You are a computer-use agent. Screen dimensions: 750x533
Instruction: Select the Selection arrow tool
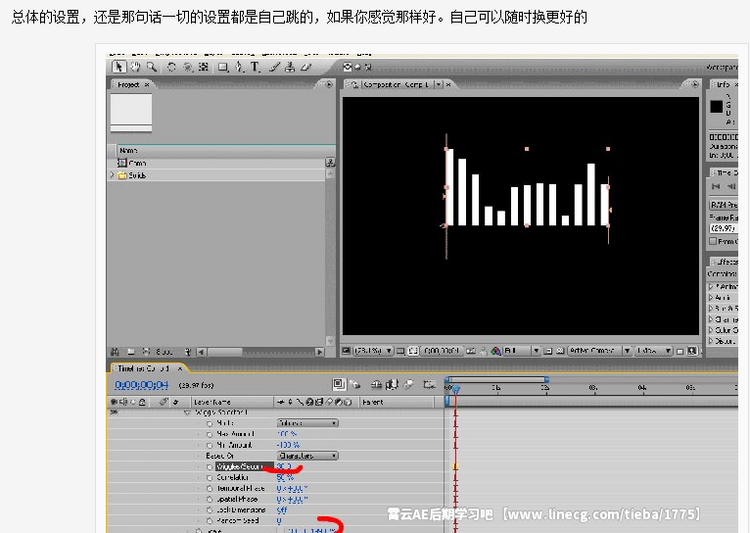click(x=119, y=67)
